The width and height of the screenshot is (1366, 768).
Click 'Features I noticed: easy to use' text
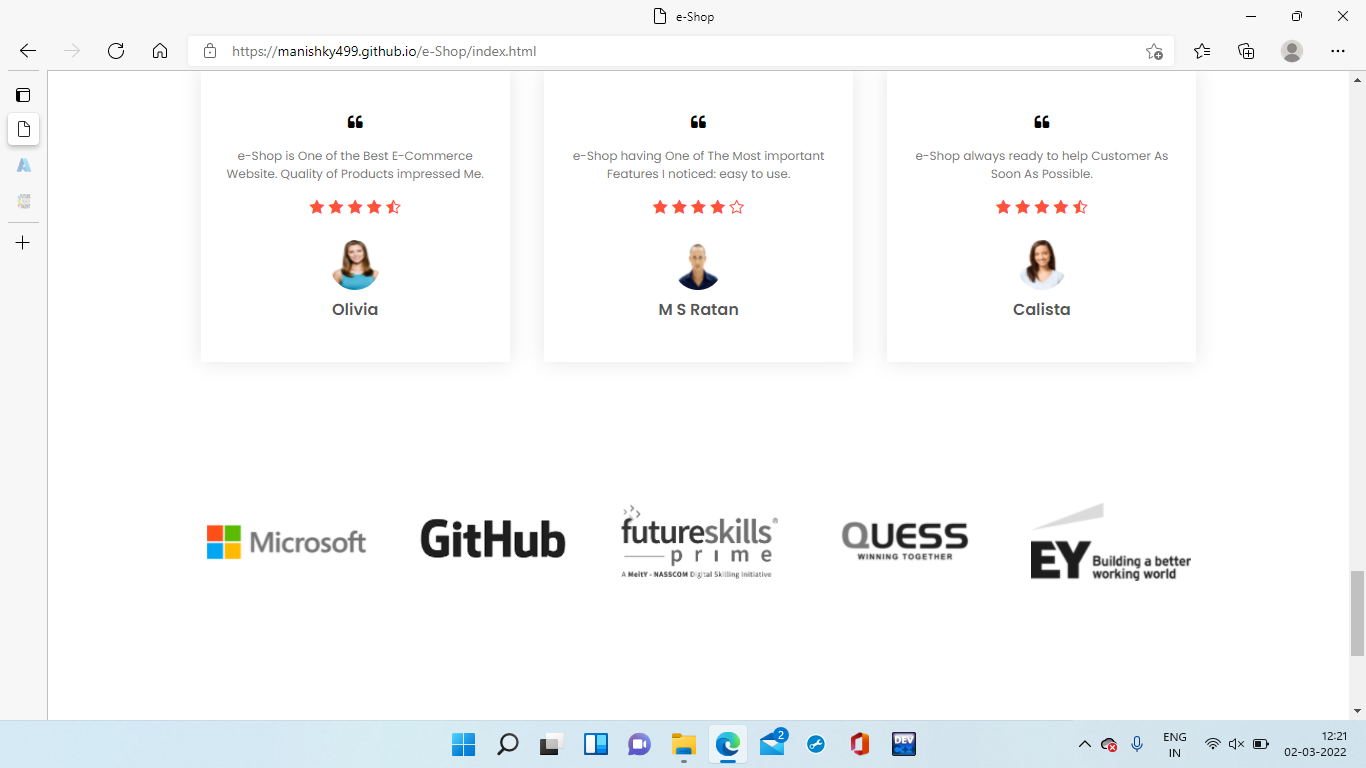698,174
